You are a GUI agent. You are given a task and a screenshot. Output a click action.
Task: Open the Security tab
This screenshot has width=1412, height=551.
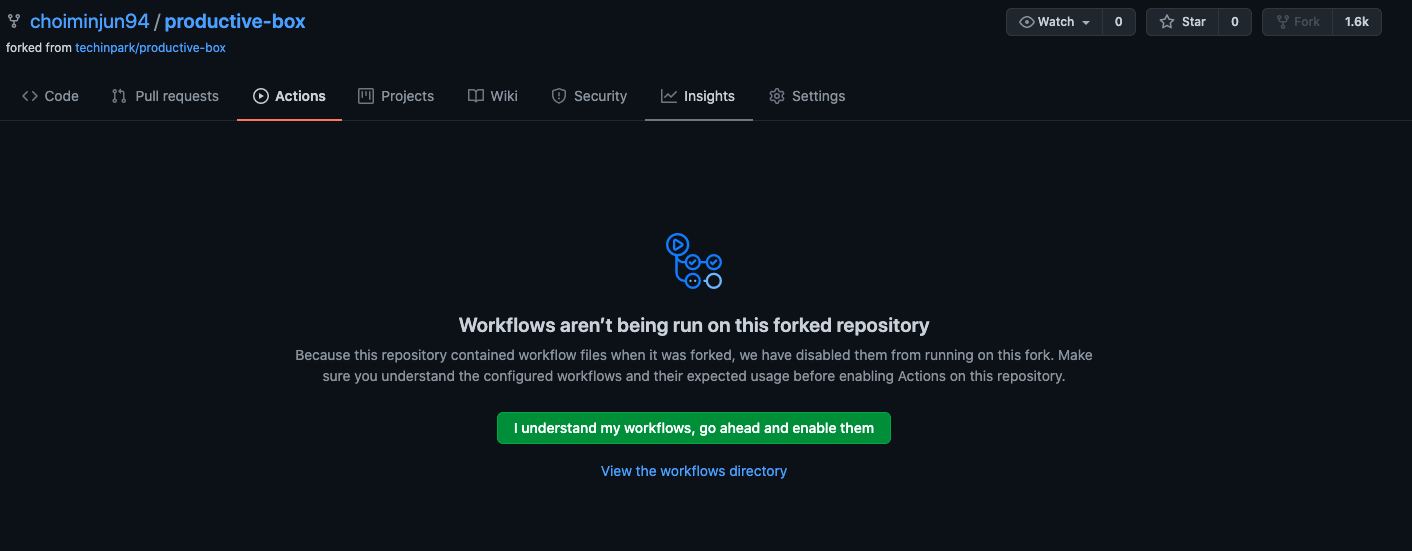pyautogui.click(x=589, y=96)
